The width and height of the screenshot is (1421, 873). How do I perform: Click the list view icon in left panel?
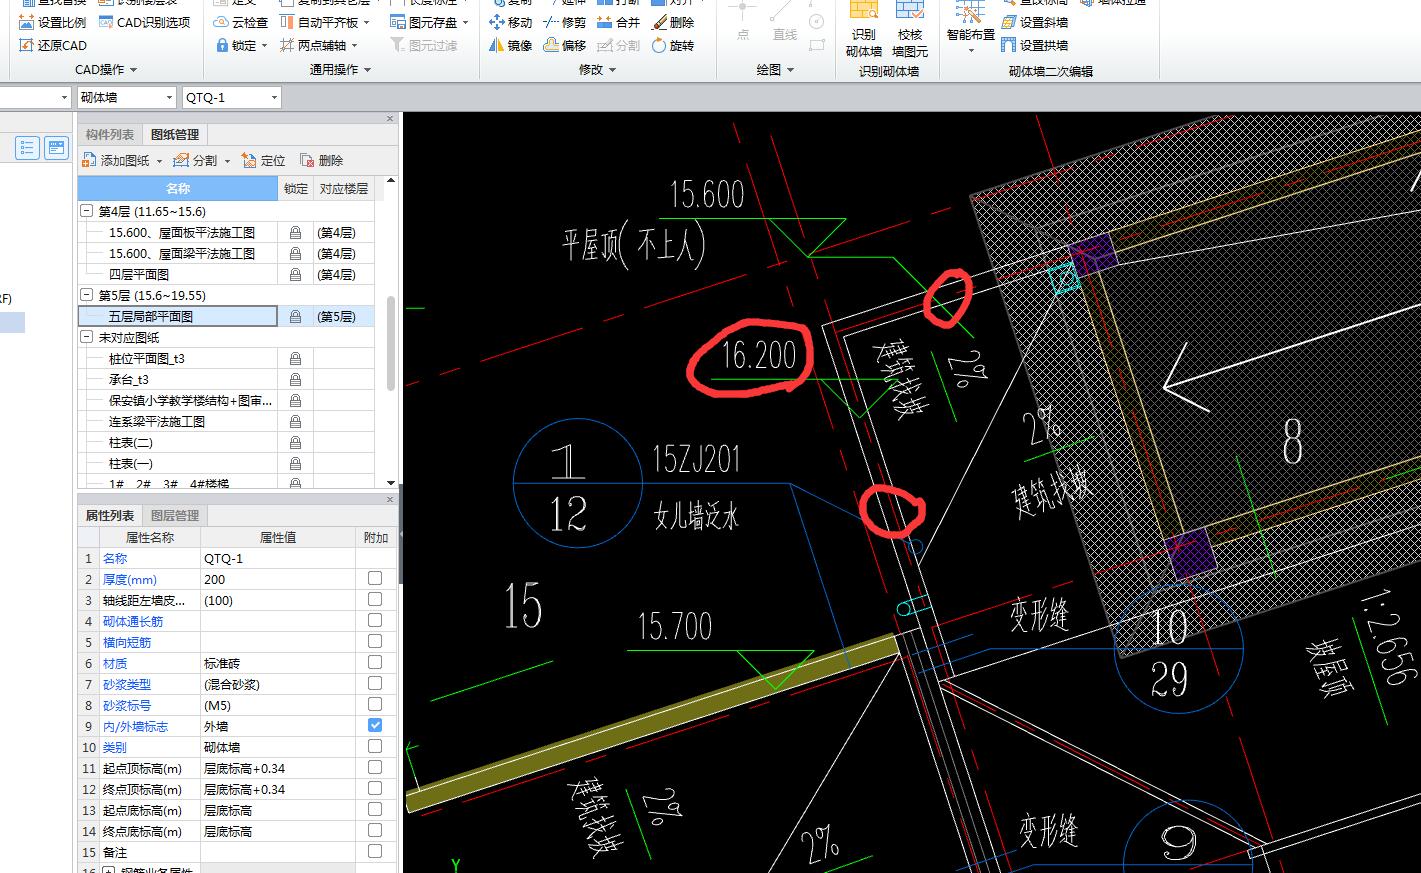(28, 148)
